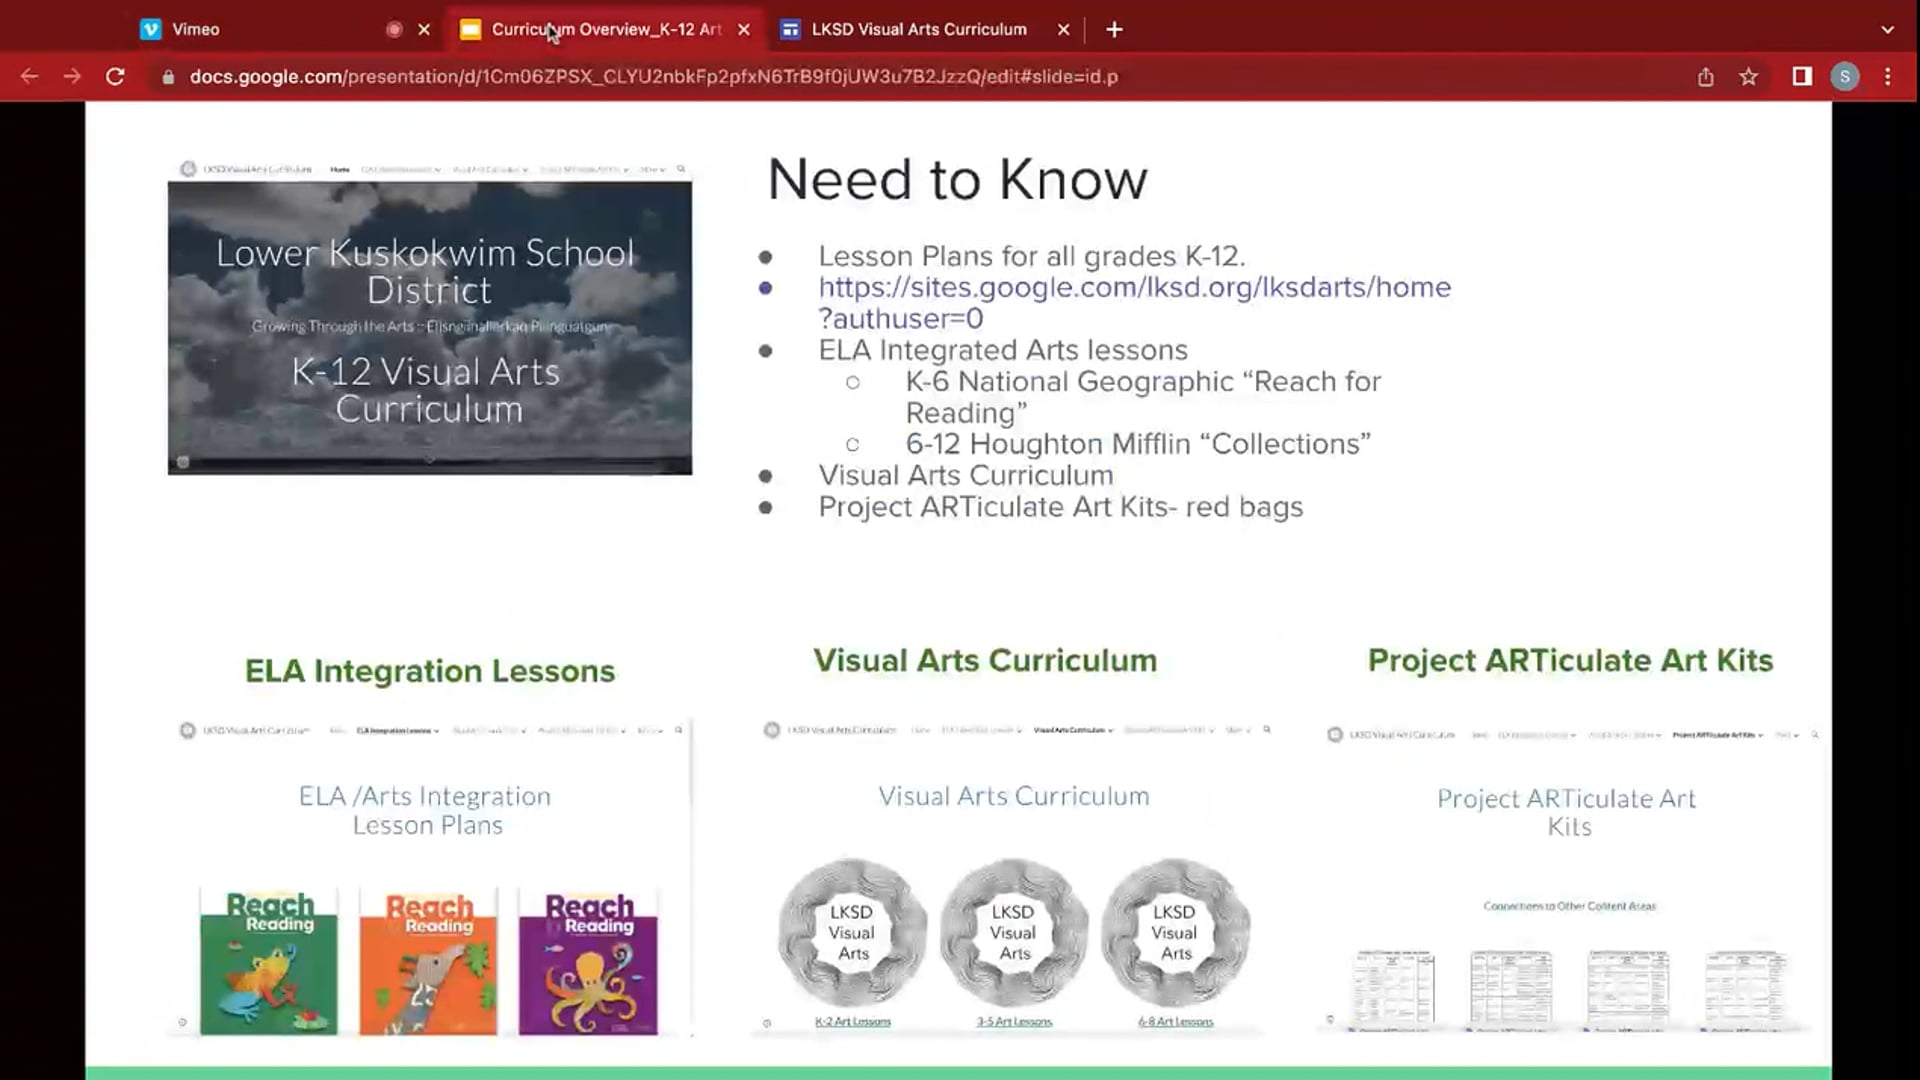Expand the tab search dropdown arrow
Image resolution: width=1920 pixels, height=1080 pixels.
click(1887, 30)
